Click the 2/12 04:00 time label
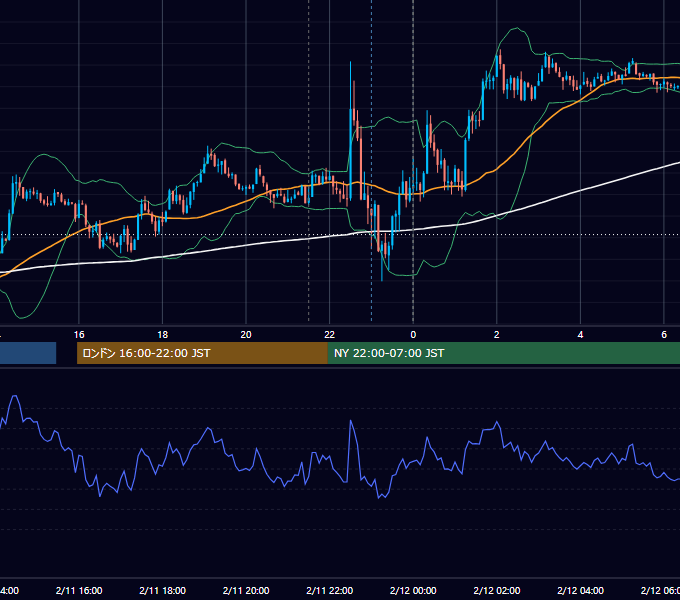680x600 pixels. [580, 590]
